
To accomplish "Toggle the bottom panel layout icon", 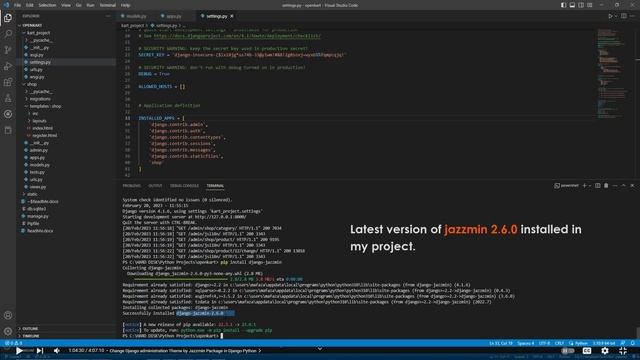I will pyautogui.click(x=572, y=5).
